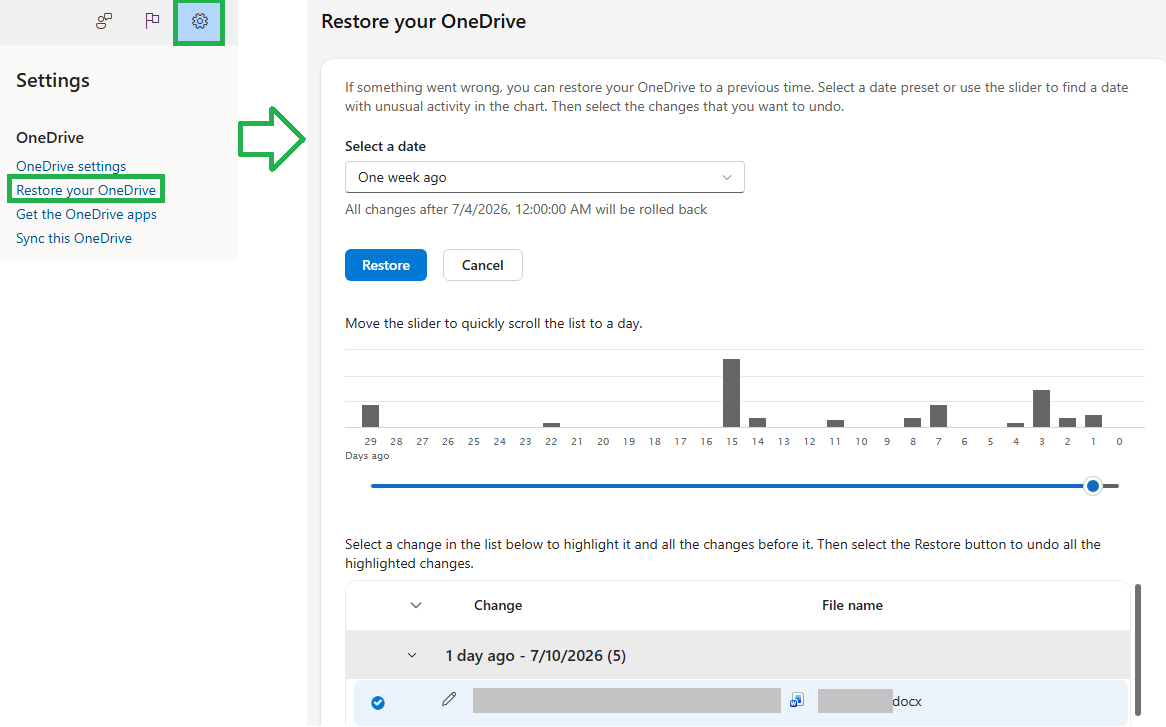Click the Change column header
The width and height of the screenshot is (1166, 727).
coord(498,605)
